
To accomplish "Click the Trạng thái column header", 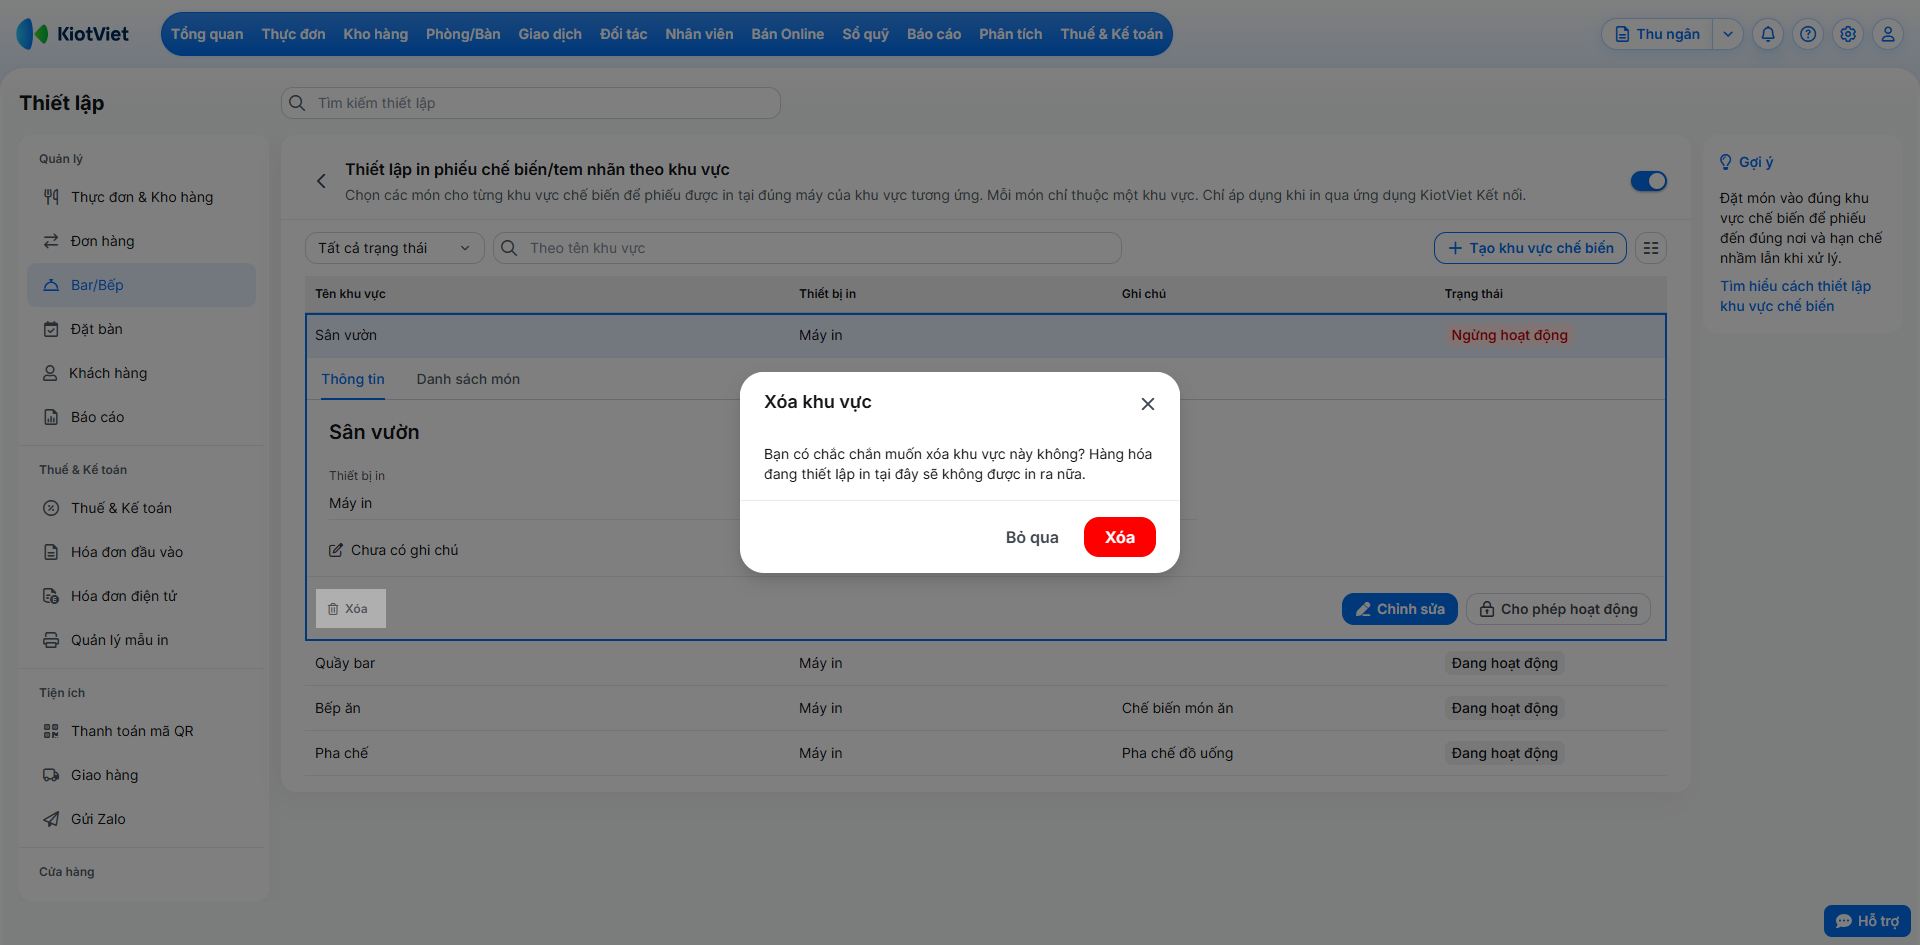I will click(x=1473, y=294).
